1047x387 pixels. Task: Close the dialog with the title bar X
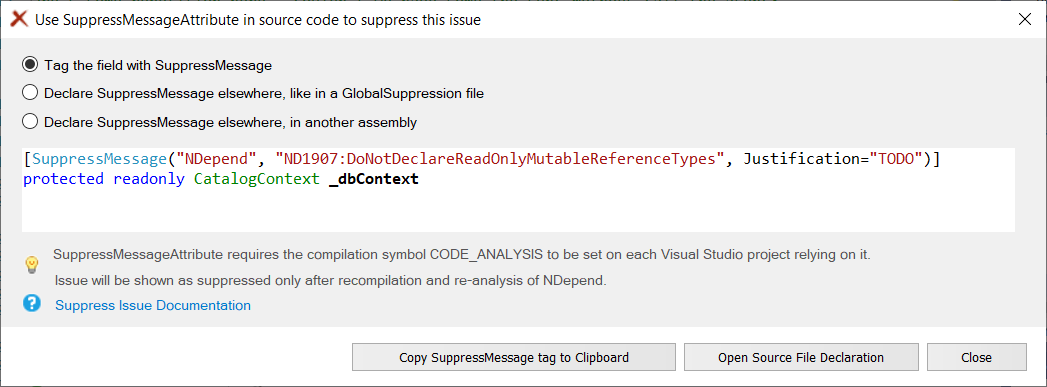click(x=1024, y=19)
